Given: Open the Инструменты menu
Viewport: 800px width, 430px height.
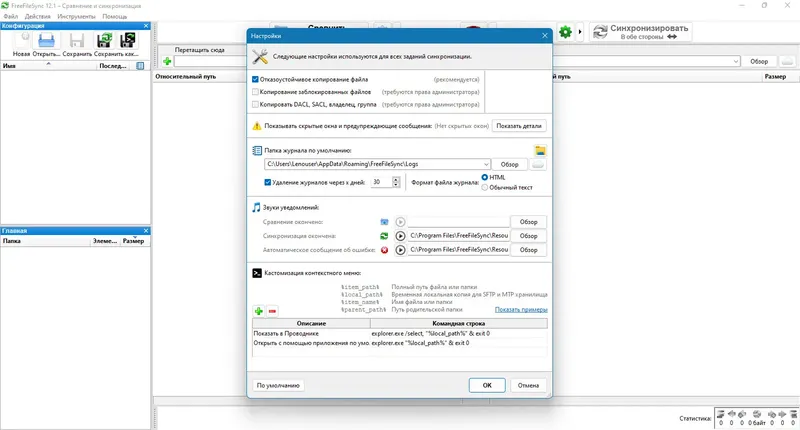Looking at the screenshot, I should pos(76,16).
